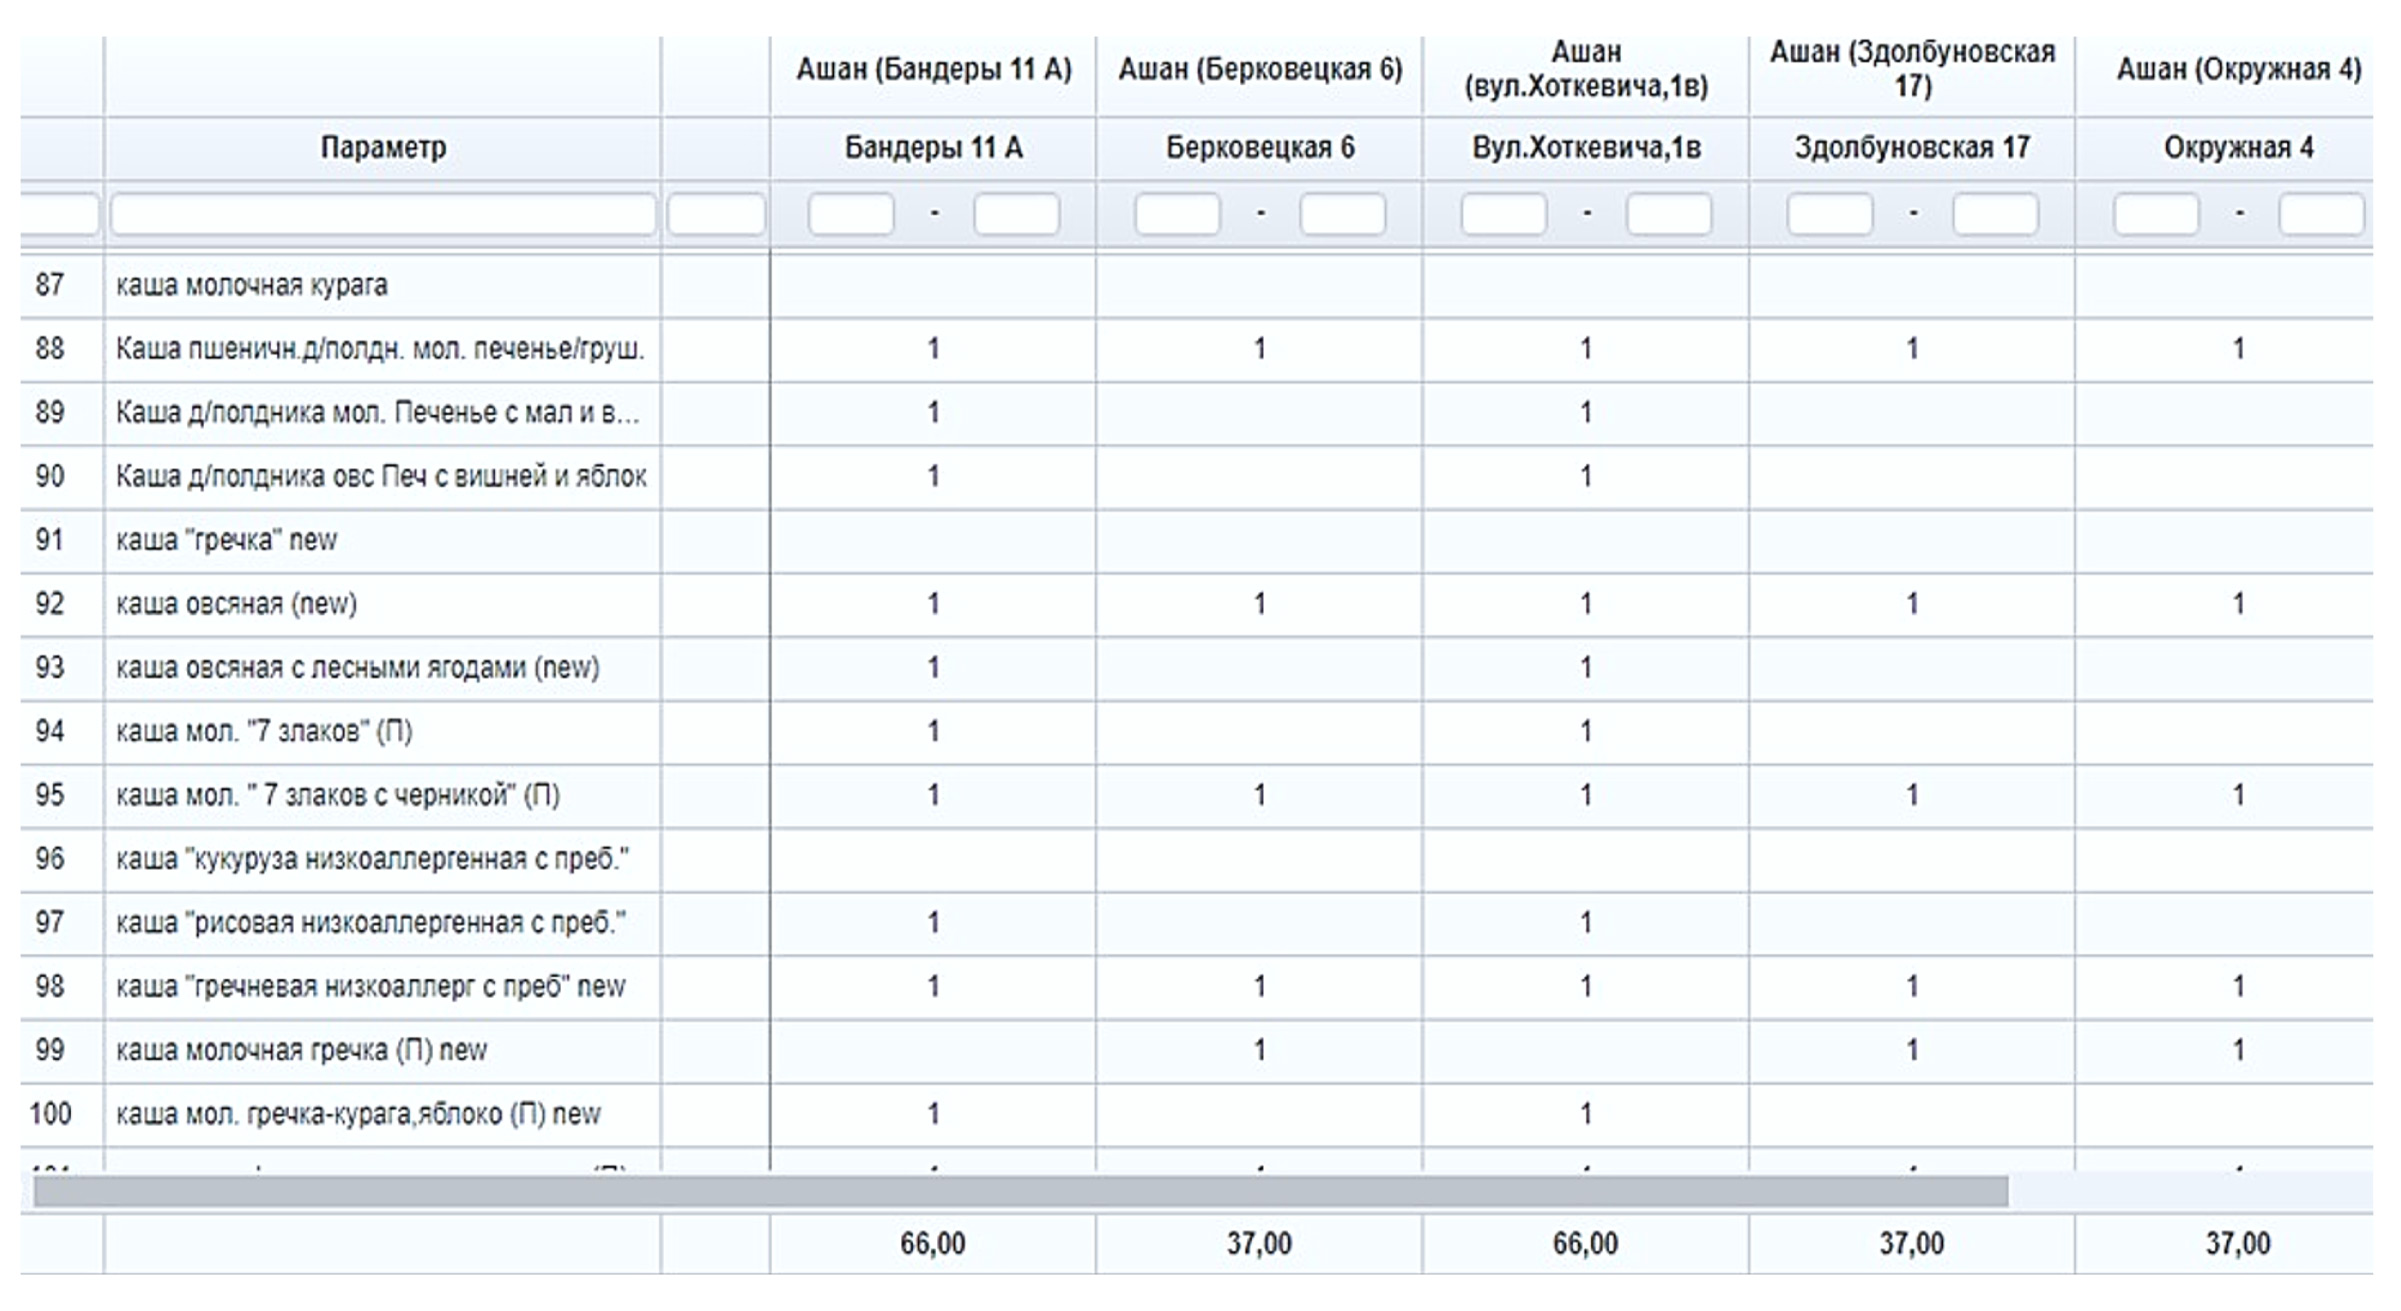The width and height of the screenshot is (2401, 1311).
Task: Focus the Берковецкая 6 minimum filter field
Action: point(1177,214)
